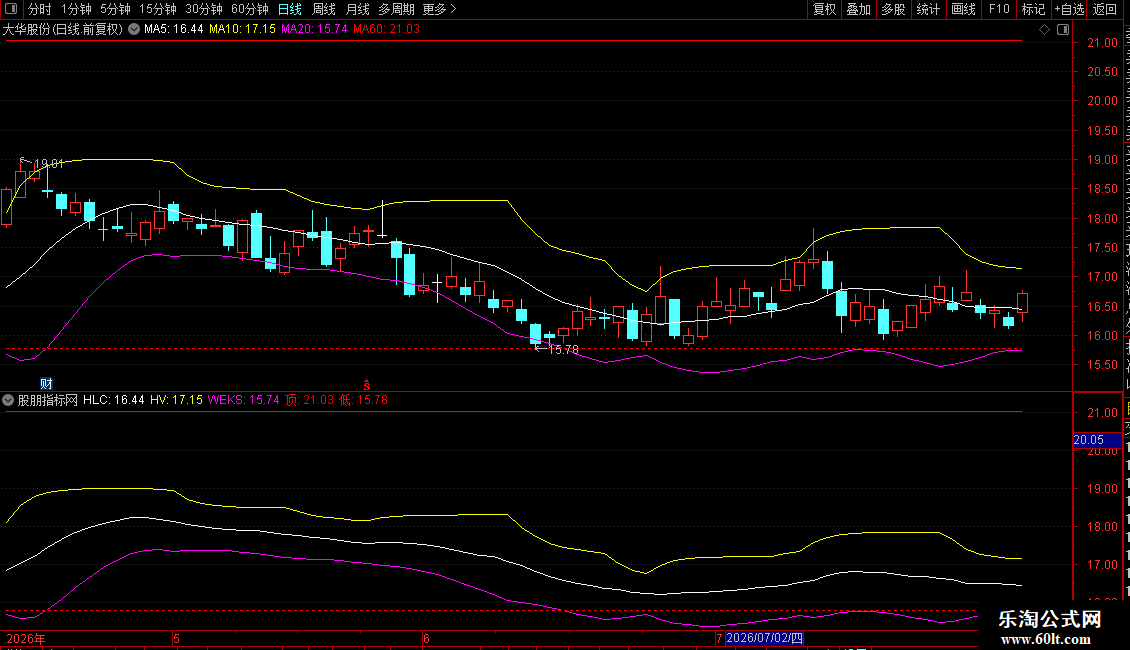The width and height of the screenshot is (1130, 650).
Task: Click the 15.78 low price label
Action: 564,350
